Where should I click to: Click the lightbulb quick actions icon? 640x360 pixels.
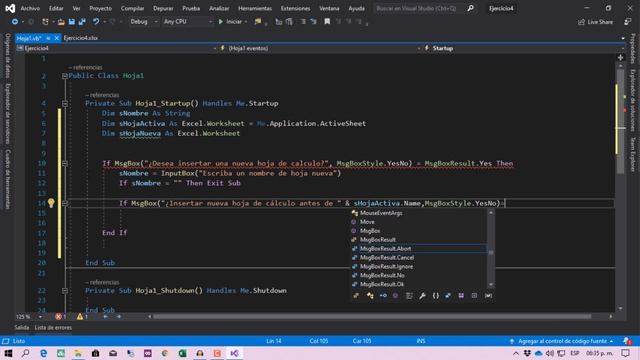pyautogui.click(x=51, y=203)
